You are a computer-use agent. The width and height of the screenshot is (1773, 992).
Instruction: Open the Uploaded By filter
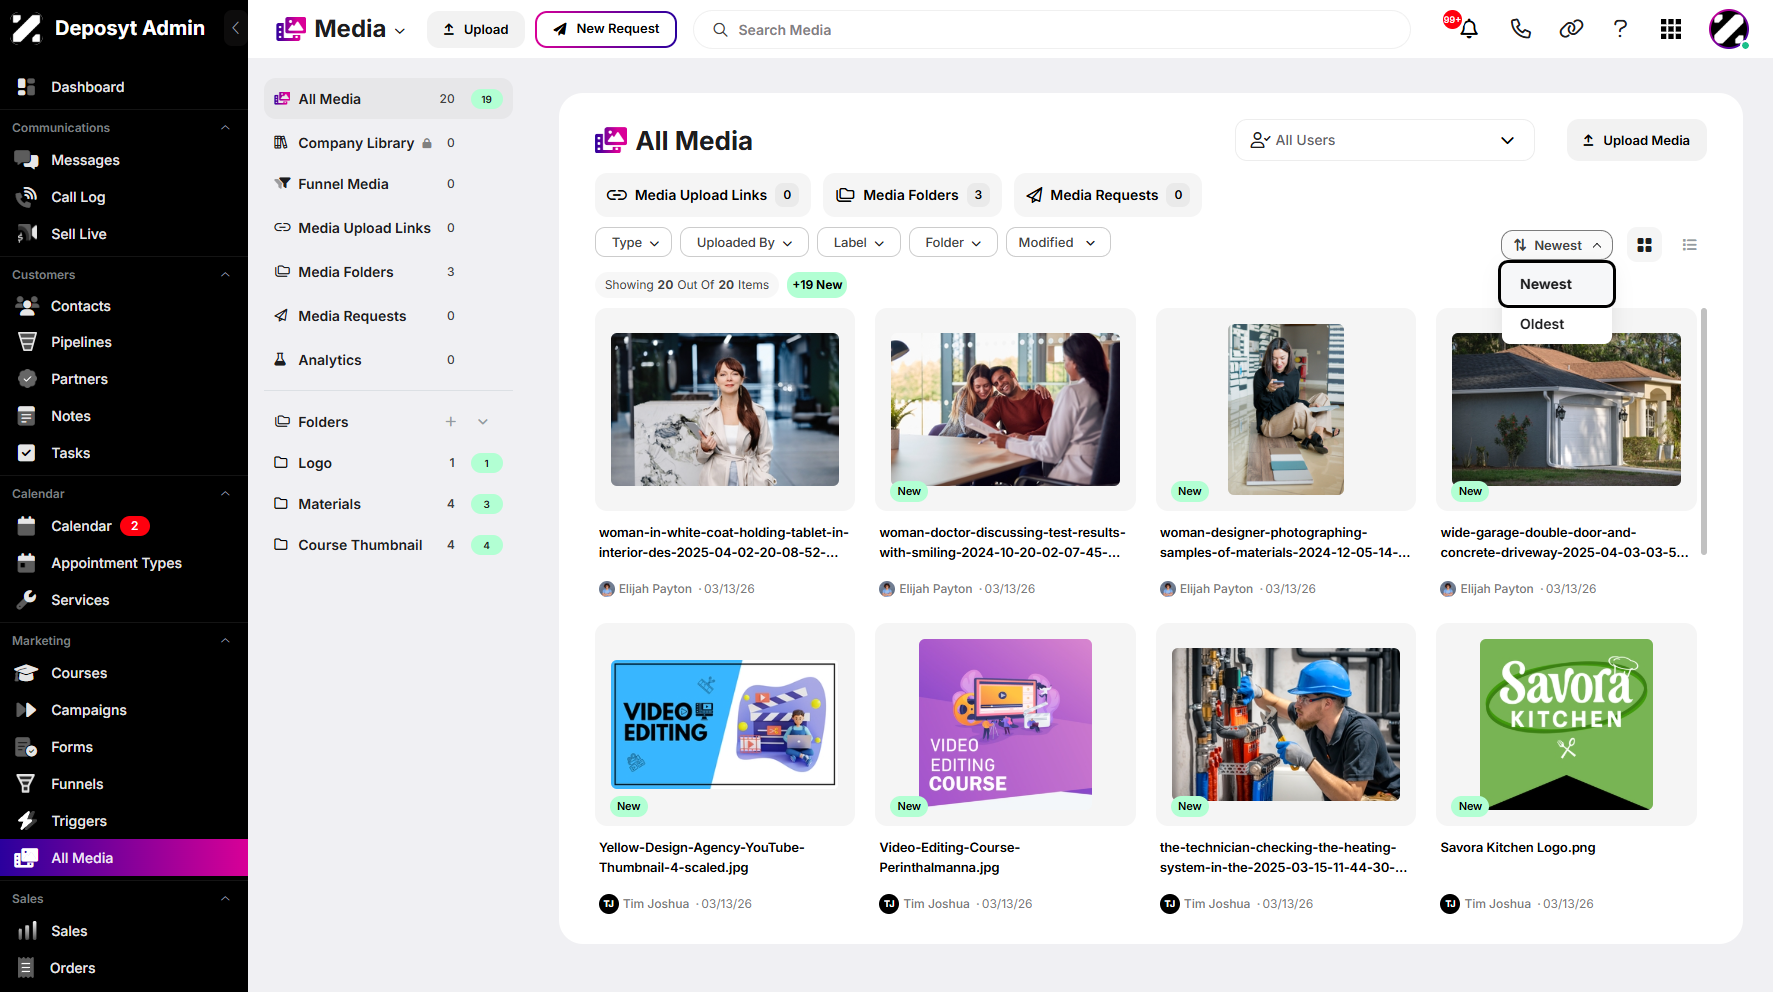(744, 242)
